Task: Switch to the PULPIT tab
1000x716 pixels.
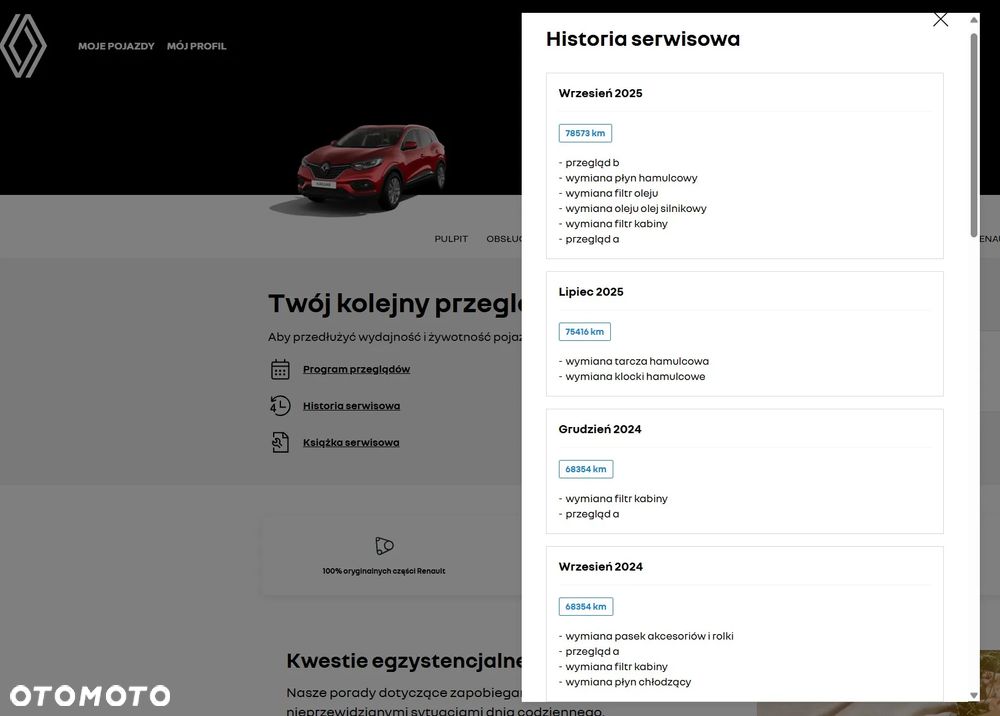Action: coord(451,238)
